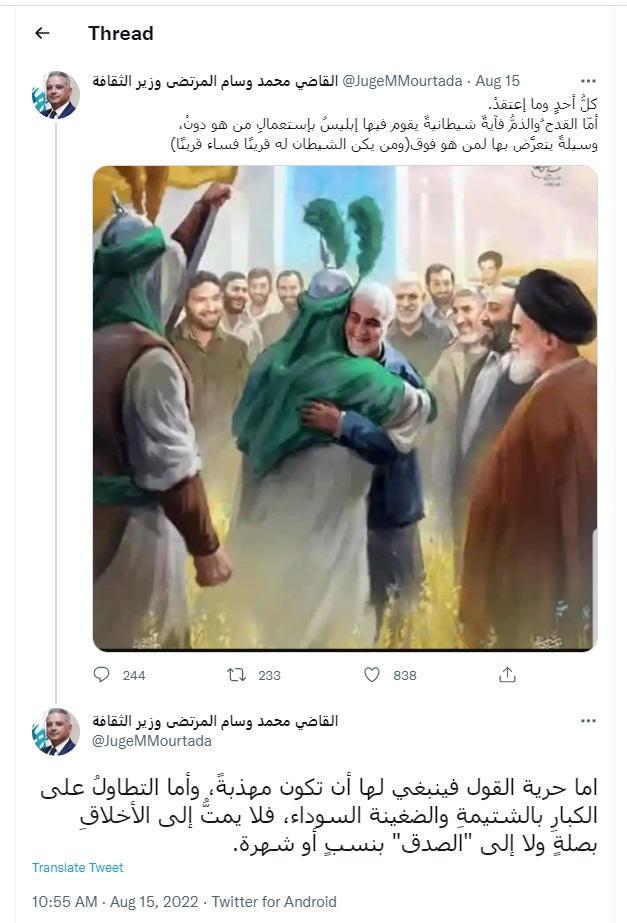Image resolution: width=627 pixels, height=923 pixels.
Task: Click the second tweet's profile avatar
Action: 55,732
